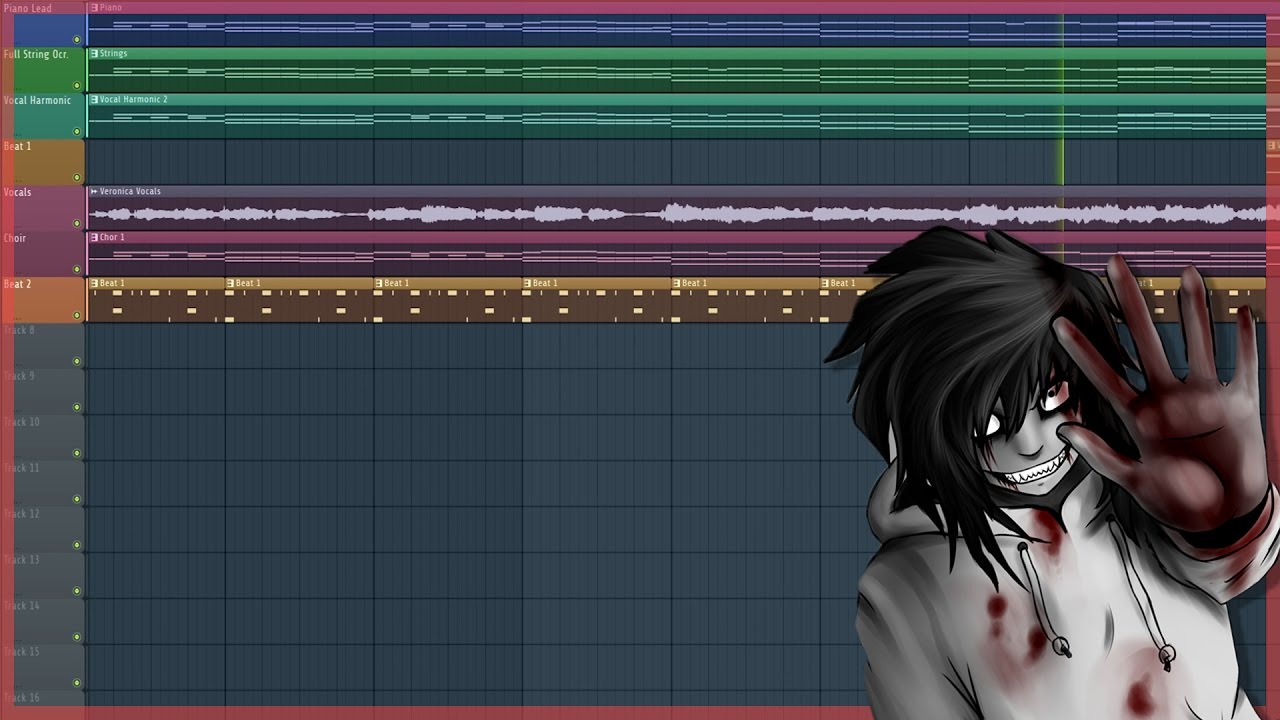Screen dimensions: 1280x720
Task: Click the Veronica Vocals audio clip icon
Action: pos(94,192)
